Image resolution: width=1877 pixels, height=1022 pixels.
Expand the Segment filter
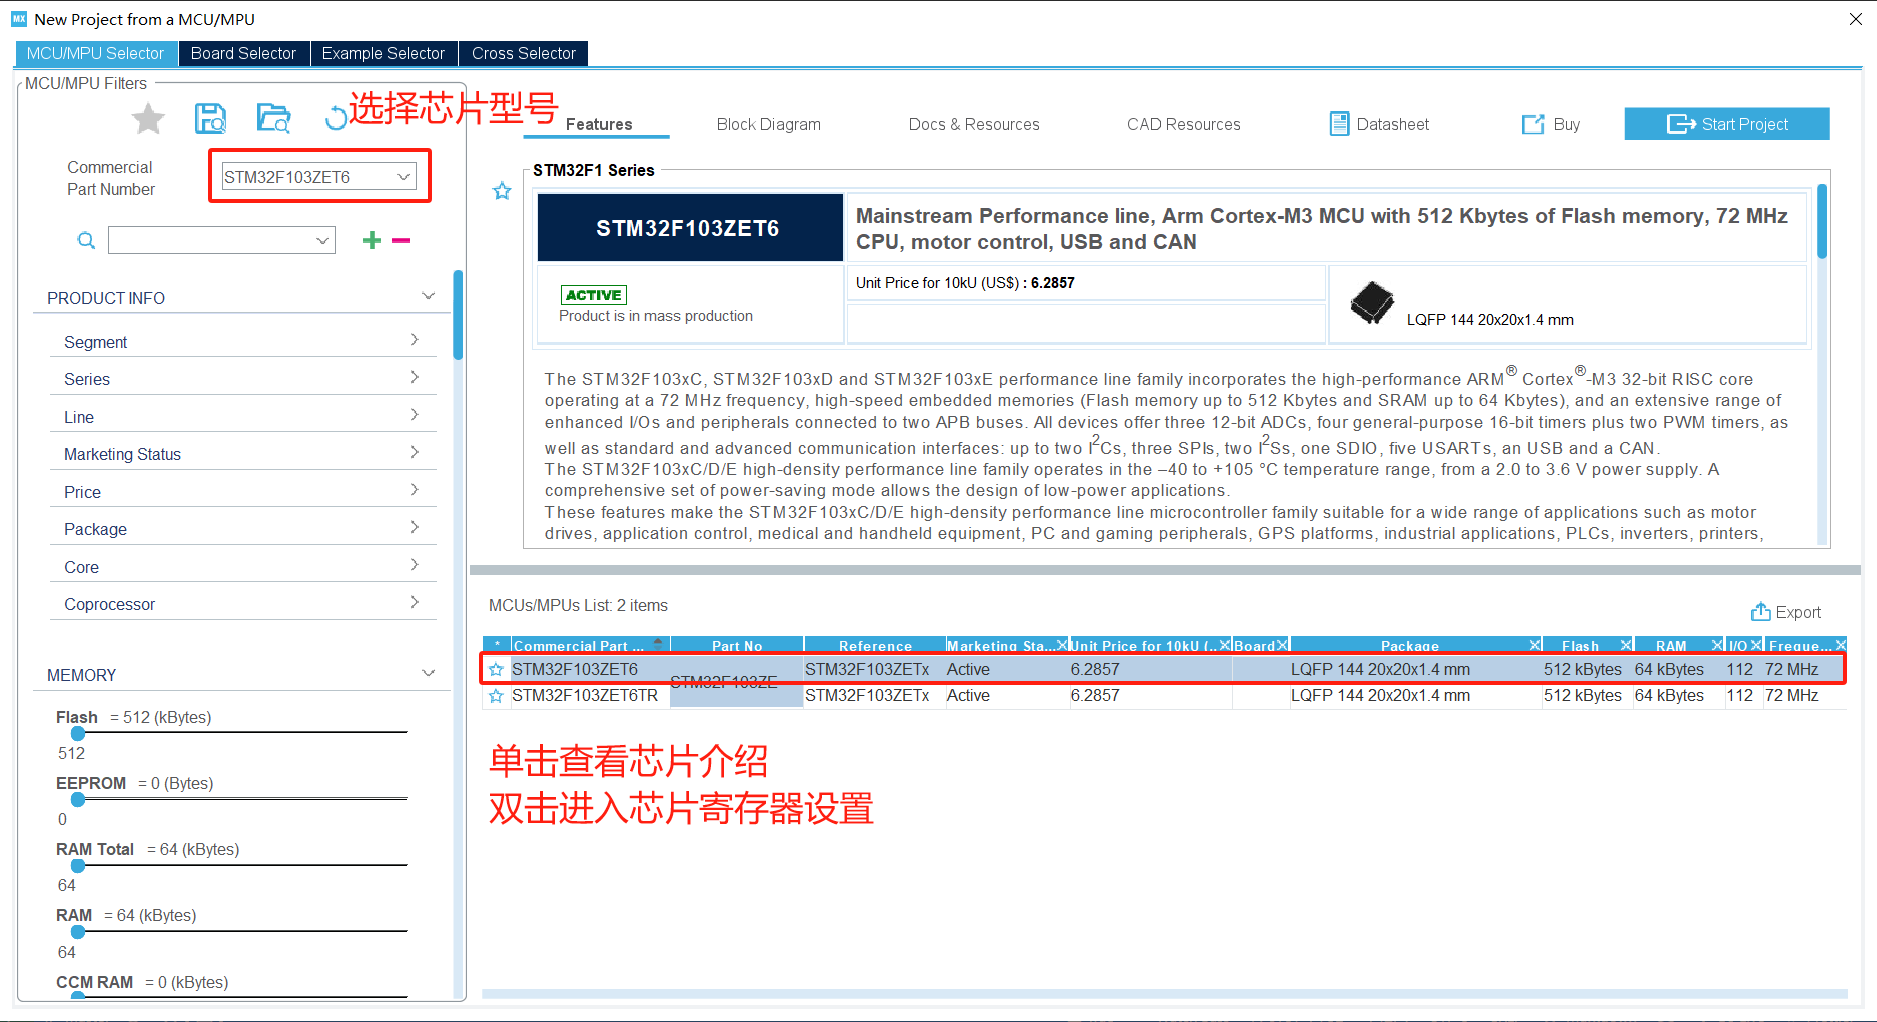(415, 340)
